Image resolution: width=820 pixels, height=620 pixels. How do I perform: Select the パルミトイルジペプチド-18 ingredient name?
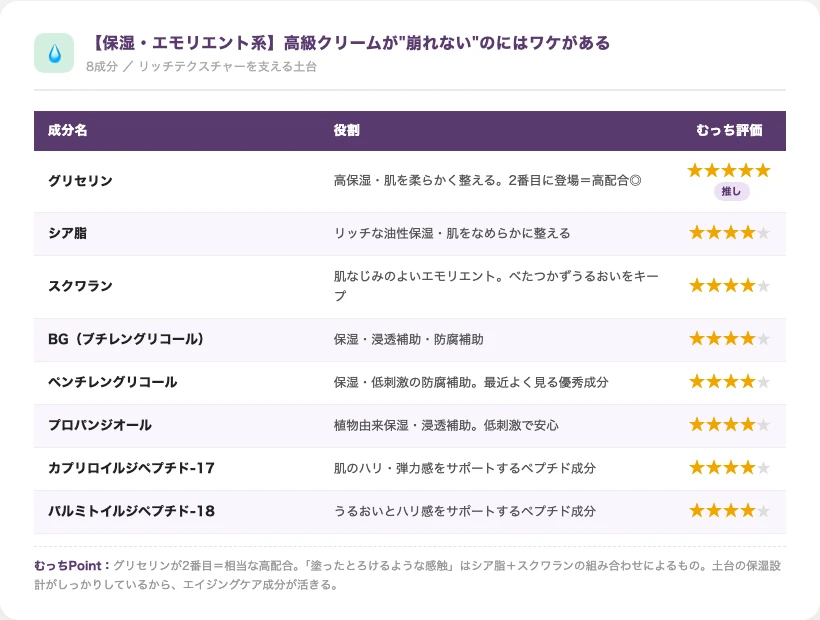coord(131,511)
